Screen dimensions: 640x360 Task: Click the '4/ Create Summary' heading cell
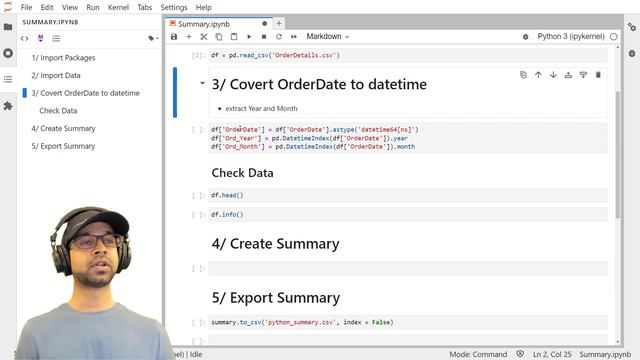click(276, 244)
